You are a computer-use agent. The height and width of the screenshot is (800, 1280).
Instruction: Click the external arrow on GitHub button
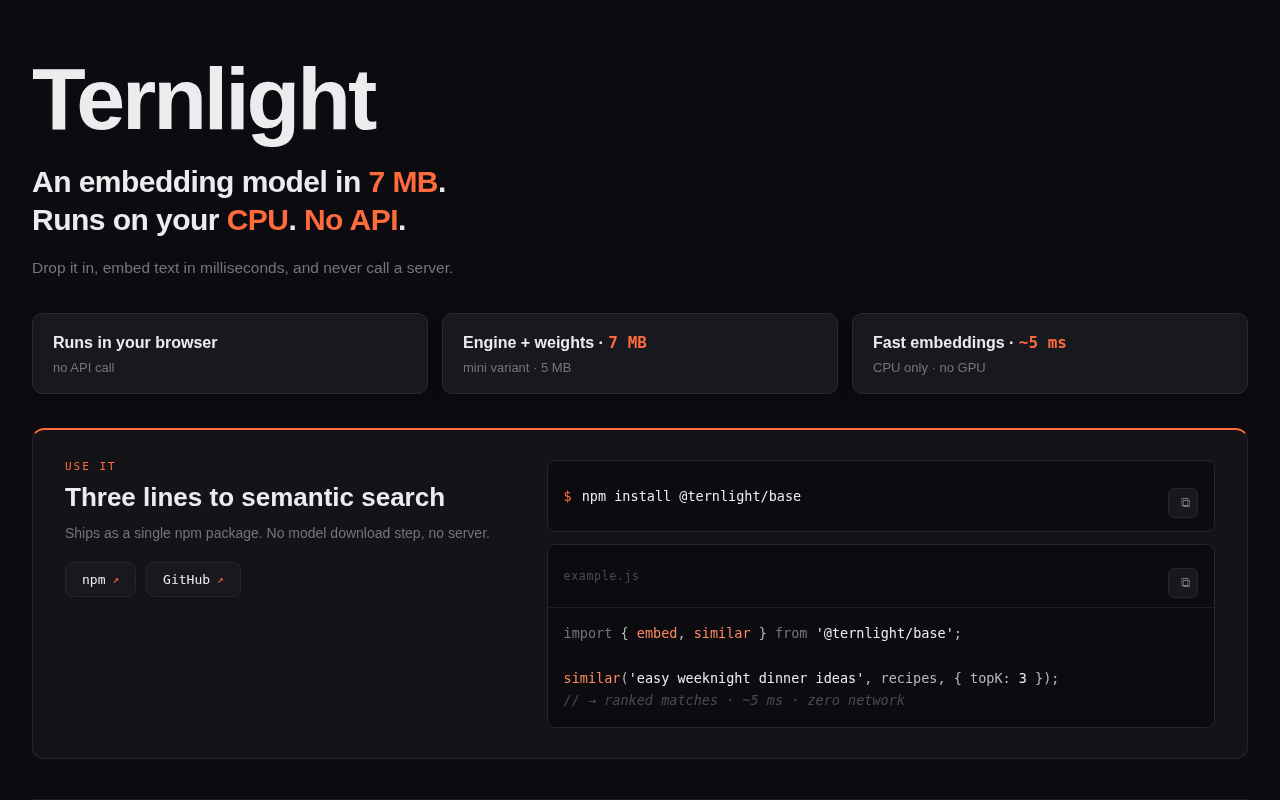pyautogui.click(x=220, y=580)
